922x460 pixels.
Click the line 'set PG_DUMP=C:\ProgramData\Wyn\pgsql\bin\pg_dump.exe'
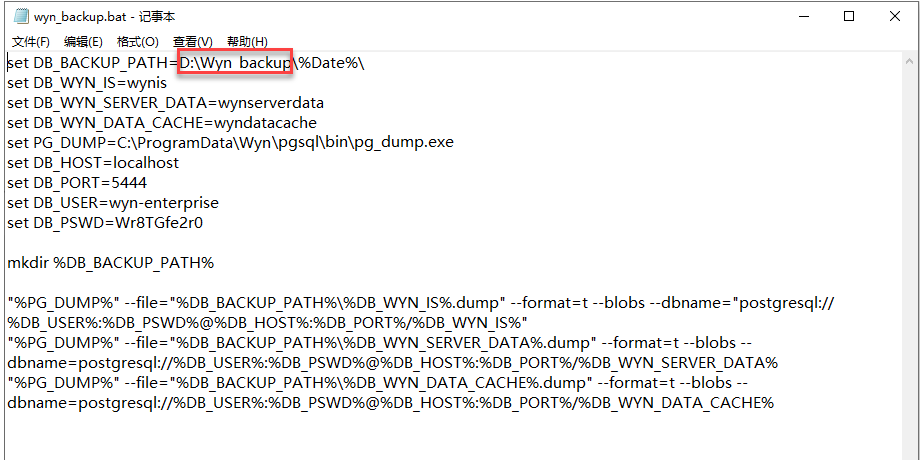230,143
